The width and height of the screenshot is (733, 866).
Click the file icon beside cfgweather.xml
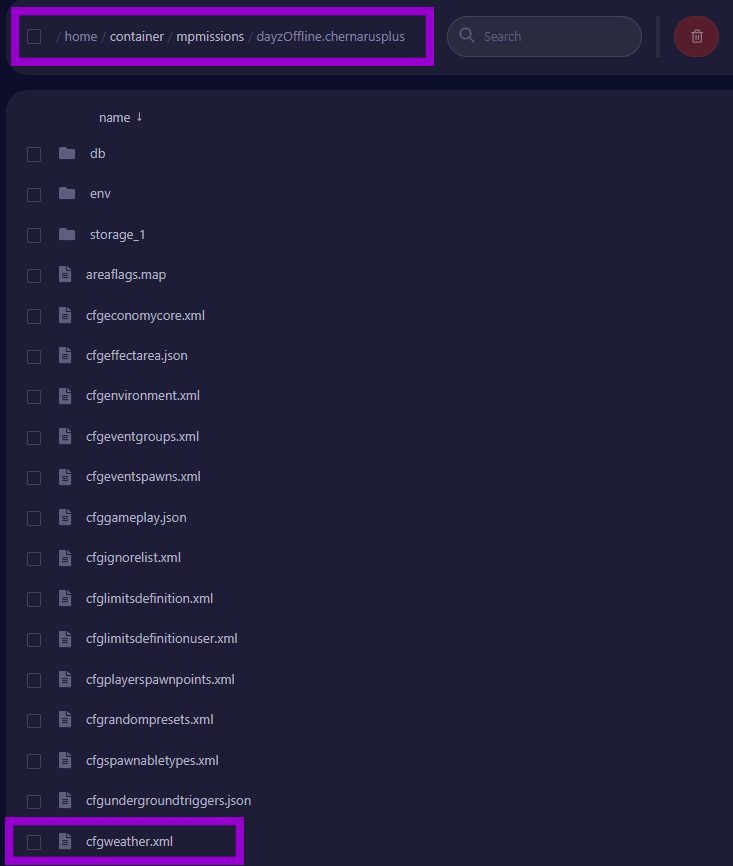(65, 840)
